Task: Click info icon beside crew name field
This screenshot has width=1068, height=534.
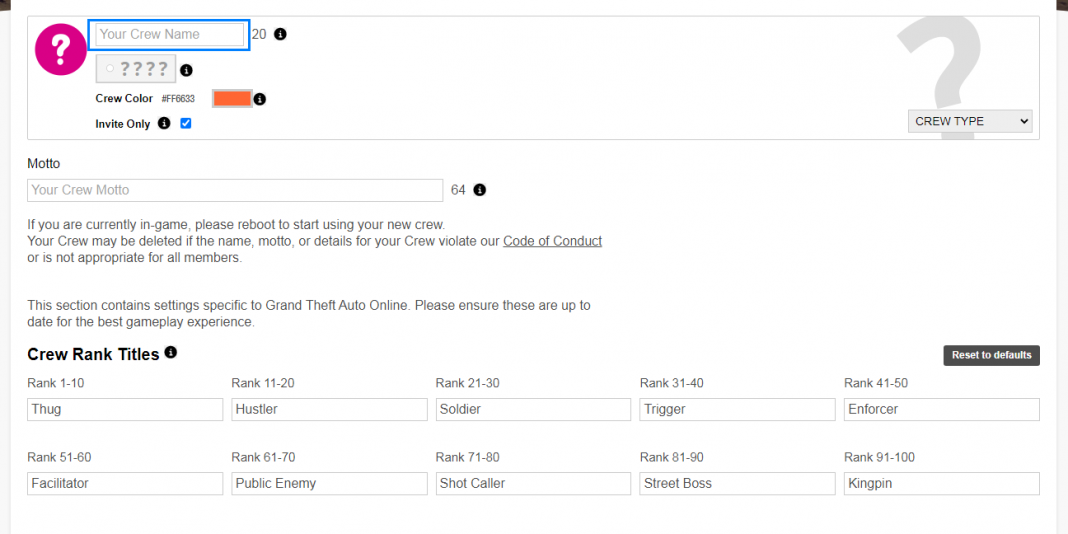Action: pyautogui.click(x=280, y=34)
